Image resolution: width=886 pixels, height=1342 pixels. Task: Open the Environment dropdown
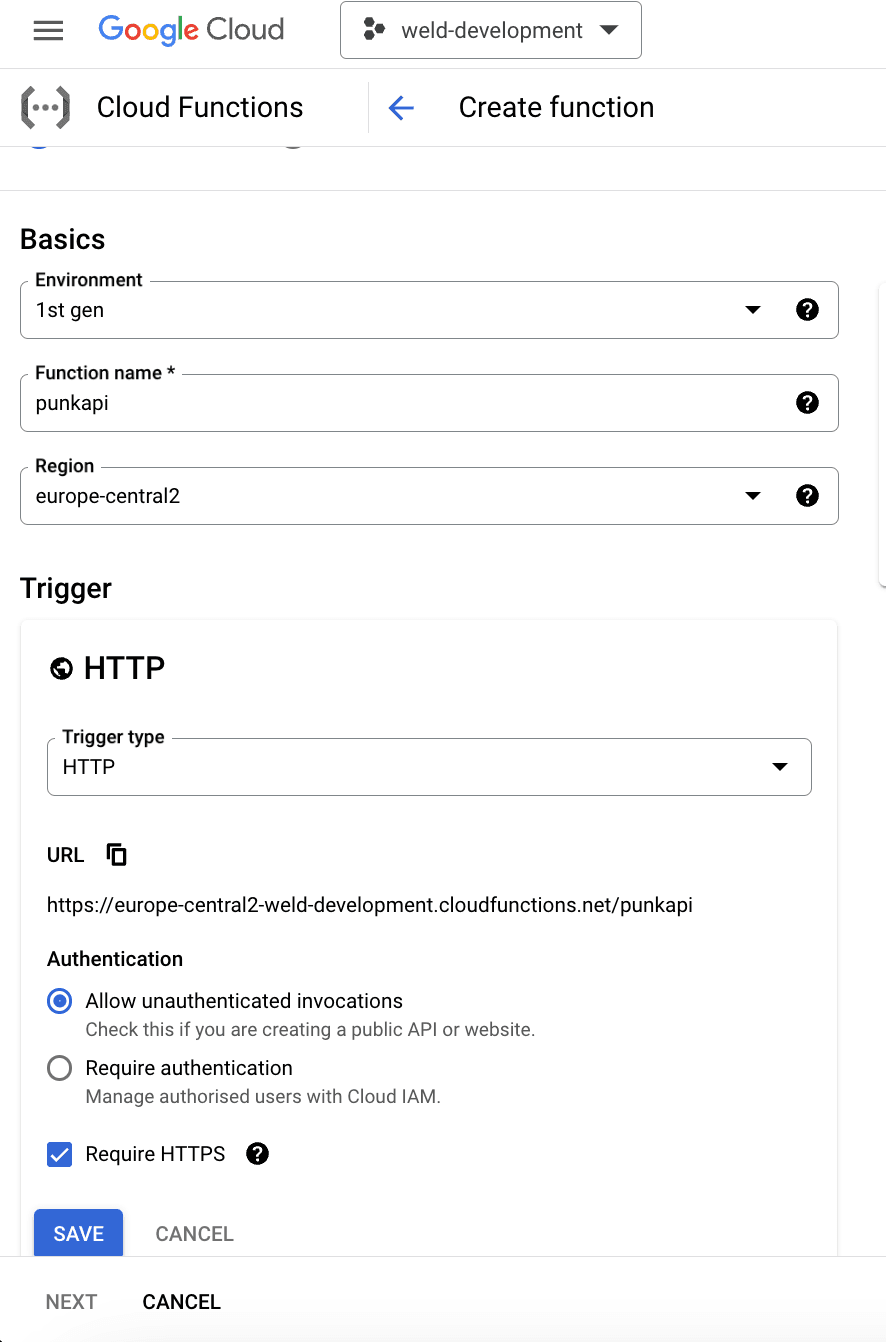752,310
